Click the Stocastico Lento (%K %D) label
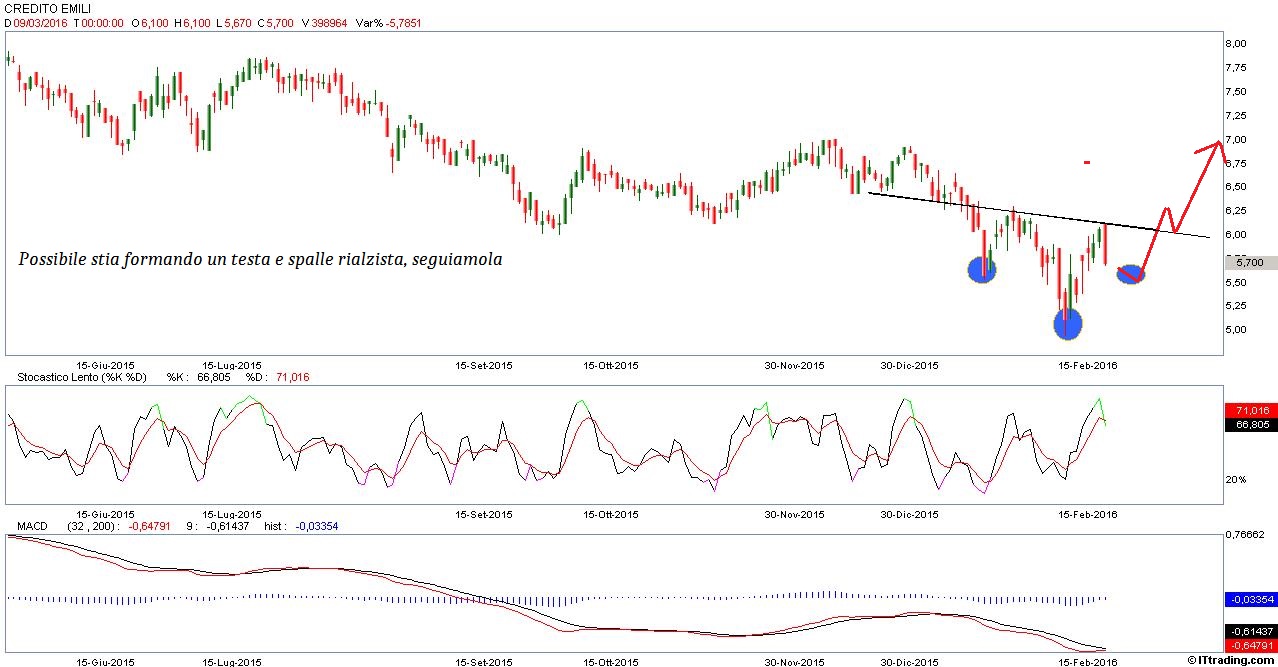This screenshot has width=1278, height=667. tap(76, 377)
